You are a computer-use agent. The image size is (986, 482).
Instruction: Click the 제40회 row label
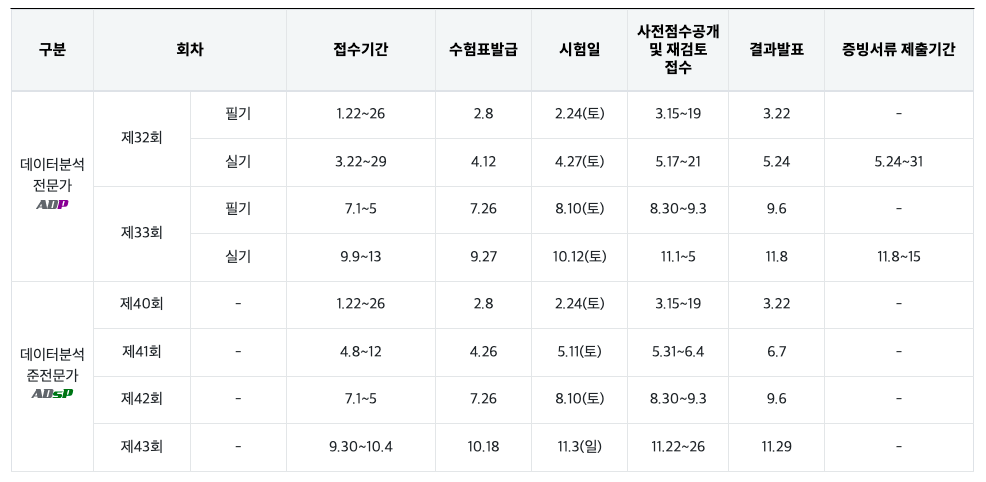click(142, 304)
